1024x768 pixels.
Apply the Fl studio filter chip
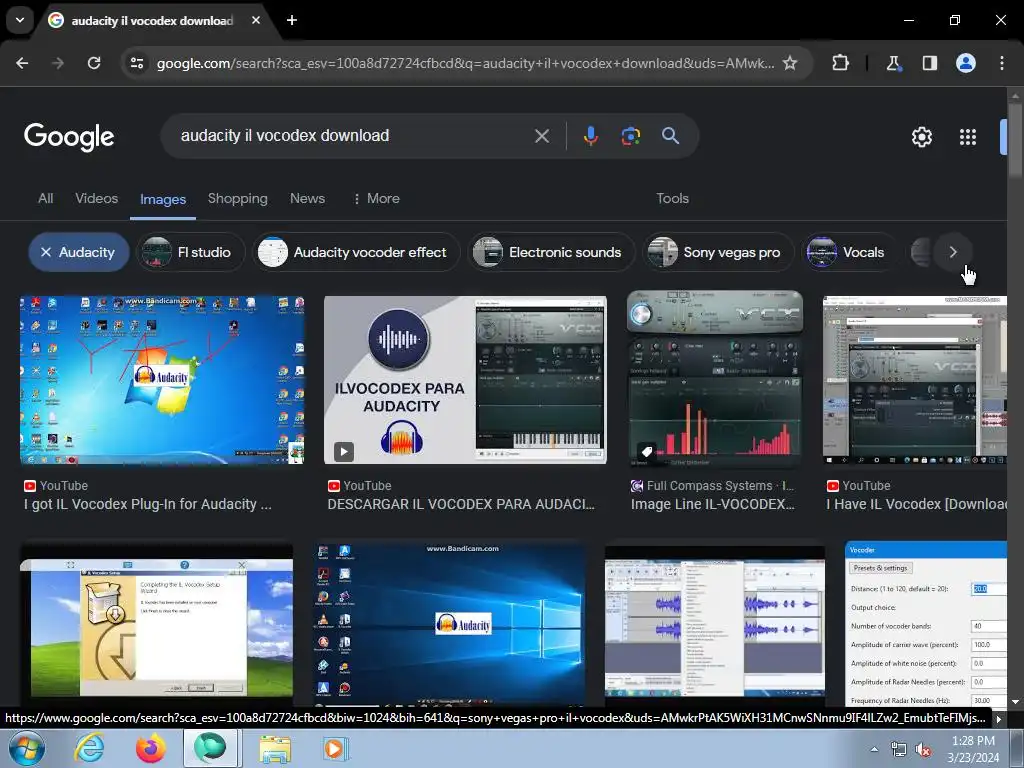191,252
